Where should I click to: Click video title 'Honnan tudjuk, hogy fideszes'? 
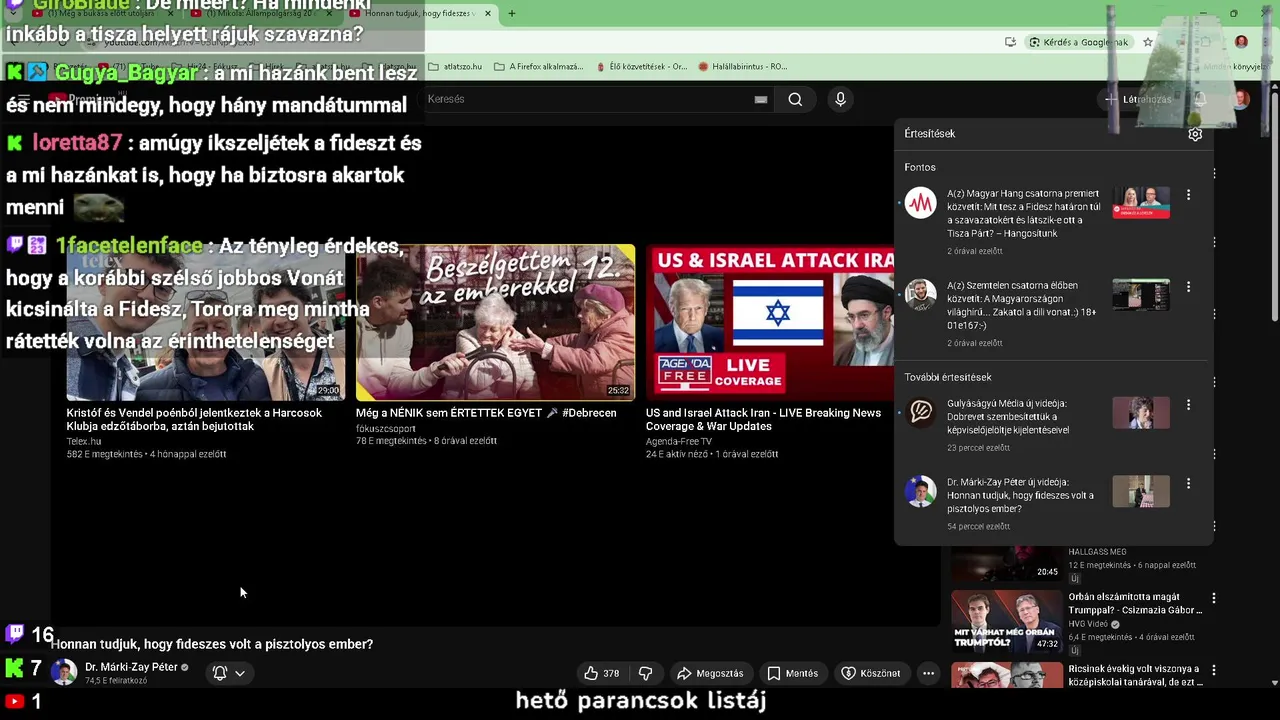[212, 645]
